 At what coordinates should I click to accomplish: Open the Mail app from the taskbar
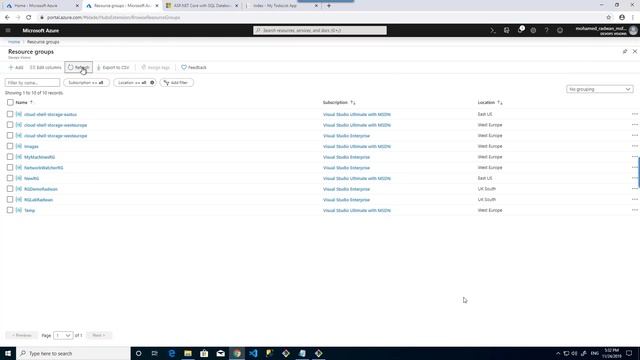(220, 353)
